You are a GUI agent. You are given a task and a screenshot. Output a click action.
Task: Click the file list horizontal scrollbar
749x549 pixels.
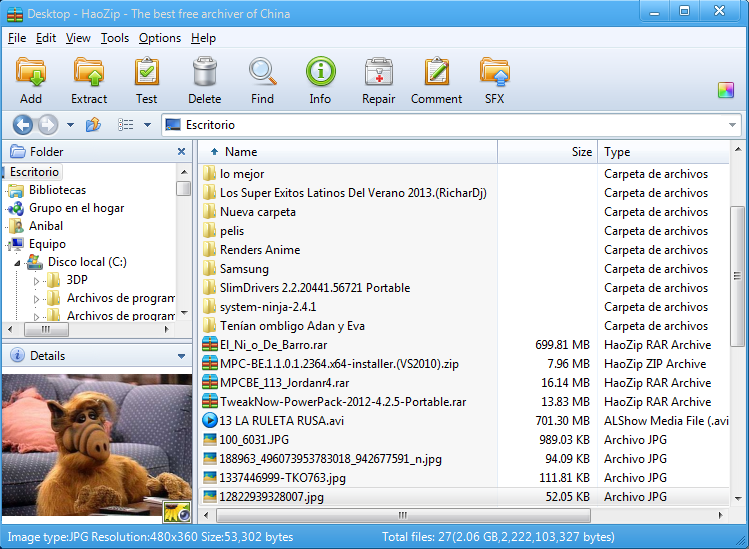point(403,515)
